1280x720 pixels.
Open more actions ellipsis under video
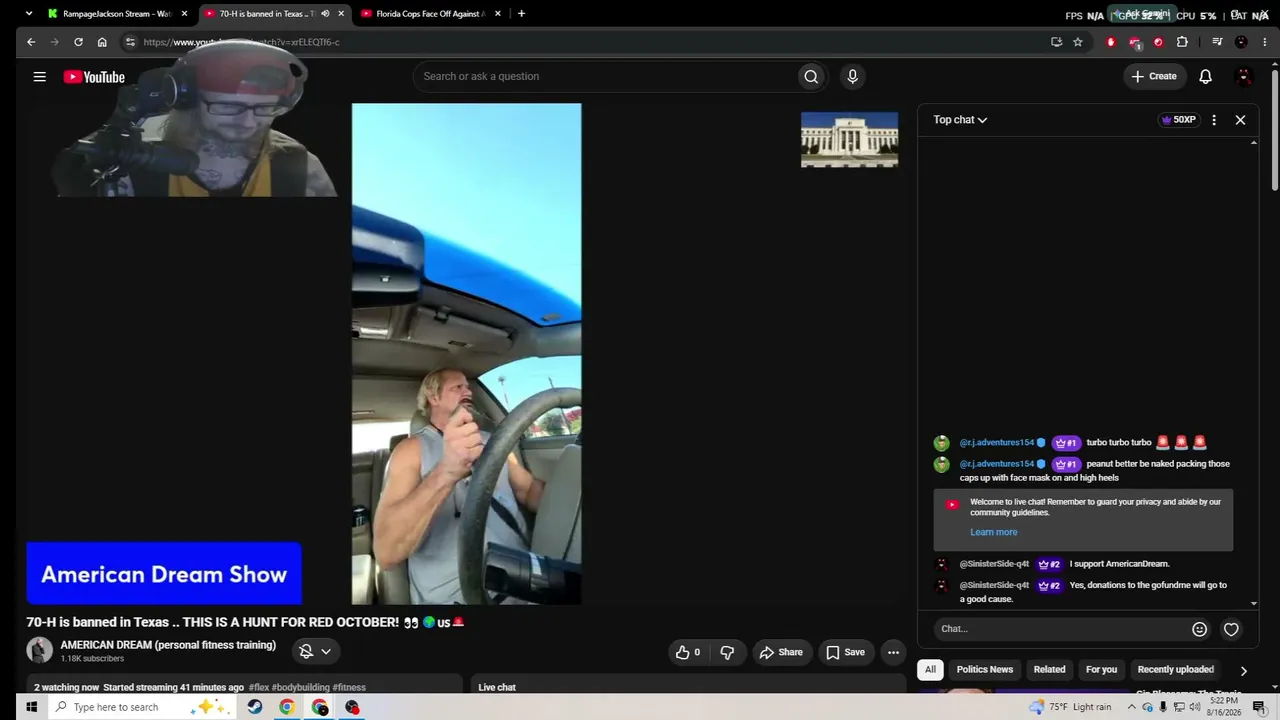(x=893, y=652)
